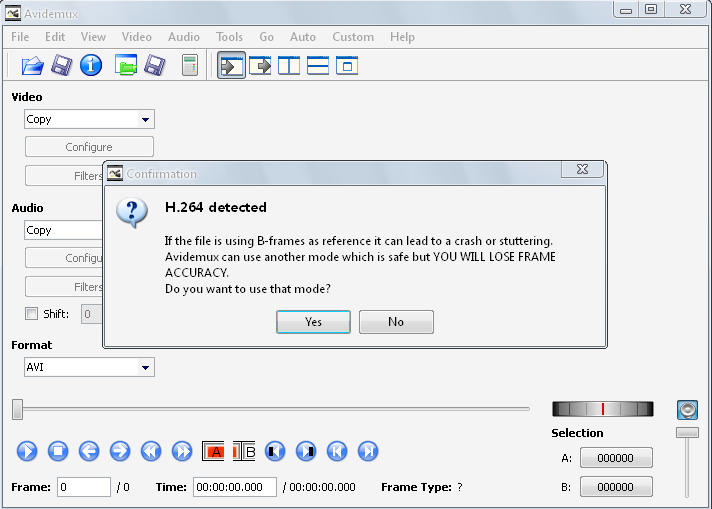Select the input display mode icon

232,66
